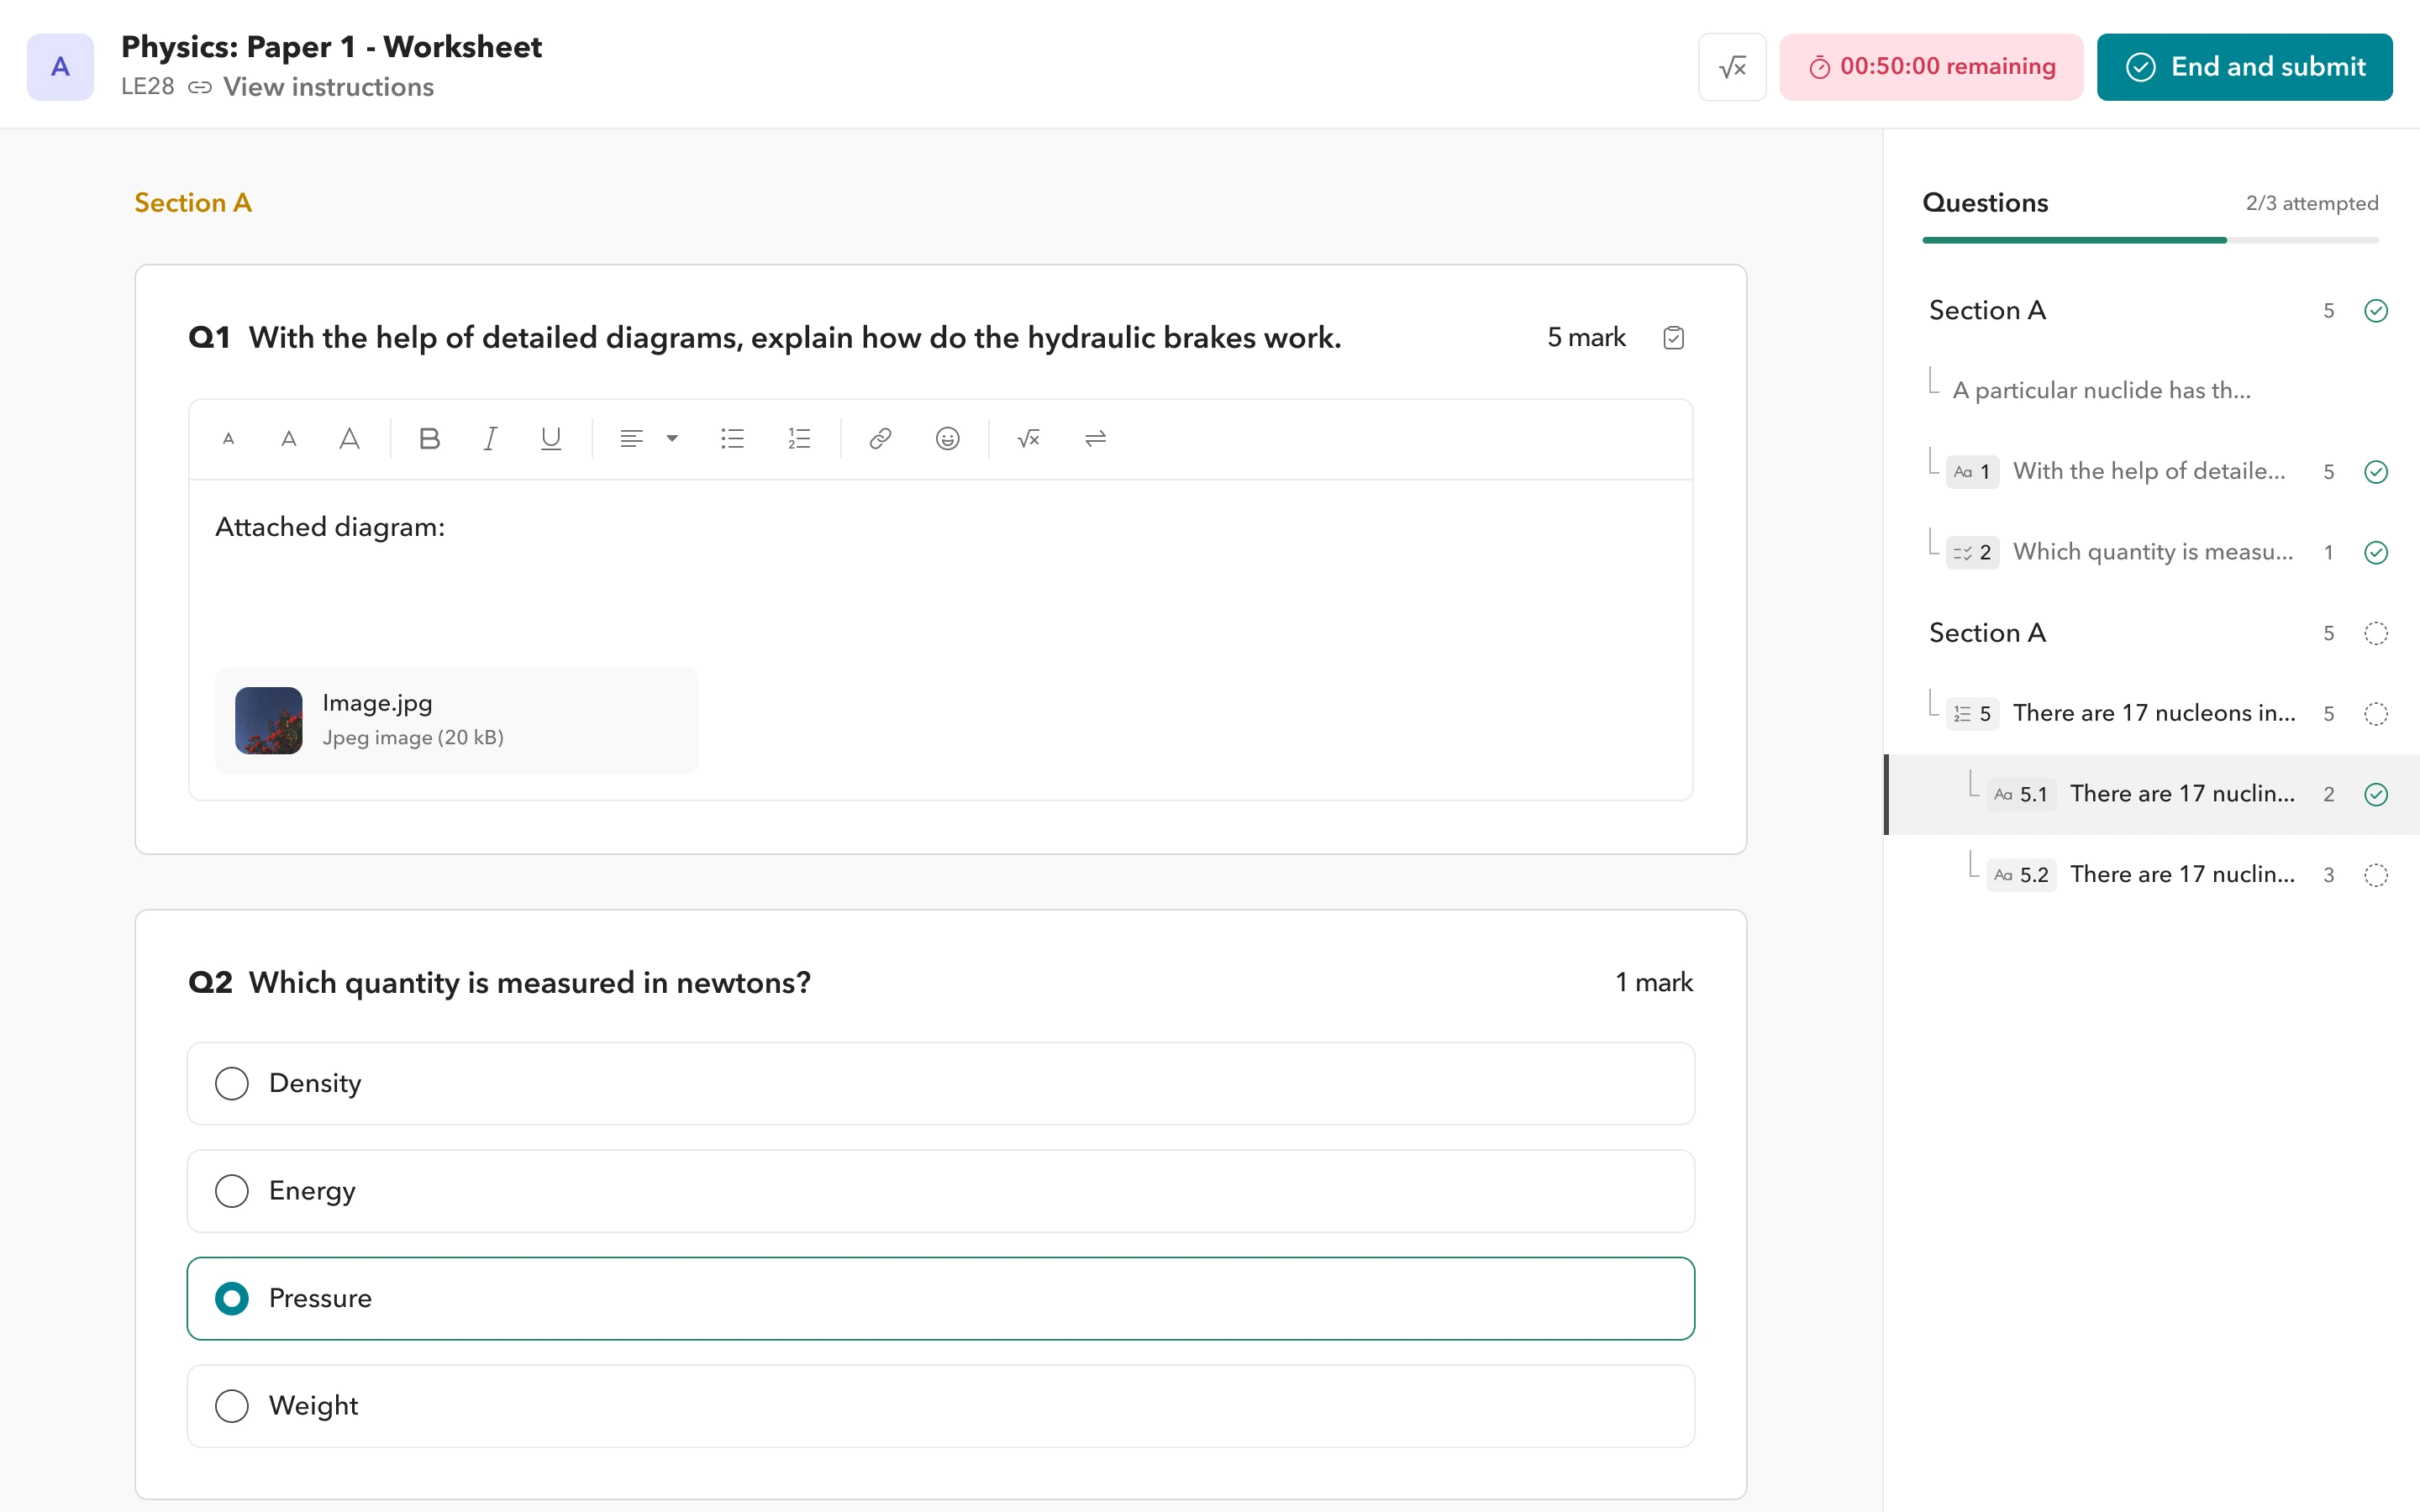The image size is (2420, 1512).
Task: Select the largest font size icon
Action: [x=349, y=438]
